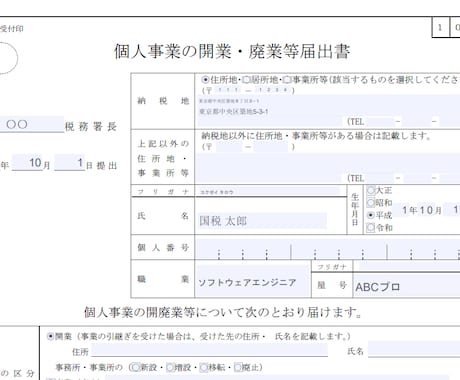Select the 住所地 radio button
Screen dimensions: 460x380
[x=206, y=80]
